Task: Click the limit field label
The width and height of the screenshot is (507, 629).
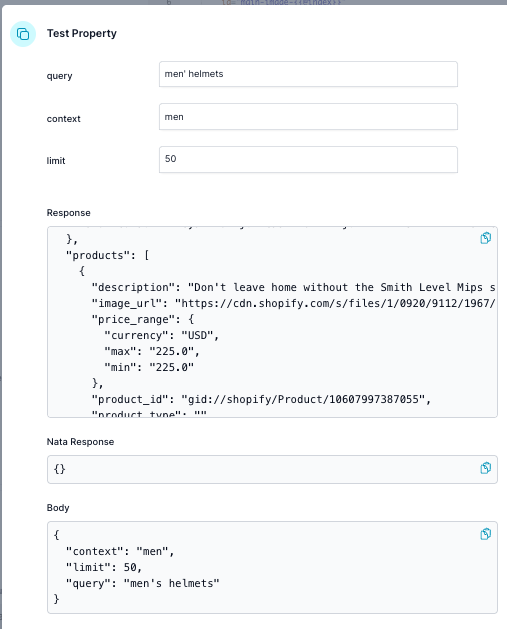Action: point(56,161)
